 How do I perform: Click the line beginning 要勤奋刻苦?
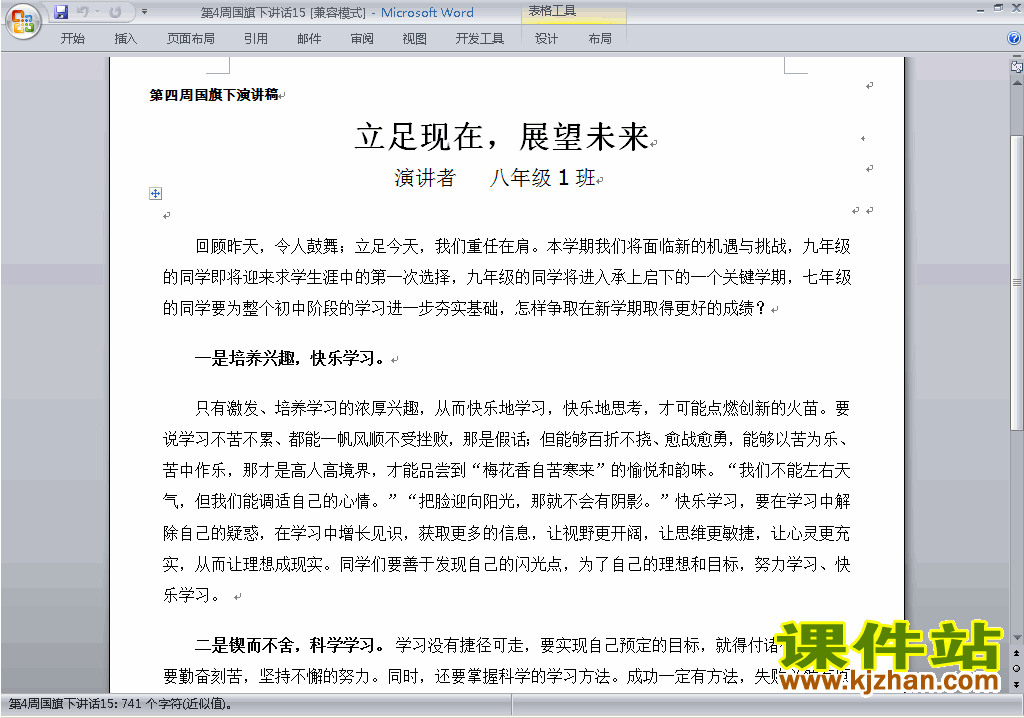(x=507, y=676)
